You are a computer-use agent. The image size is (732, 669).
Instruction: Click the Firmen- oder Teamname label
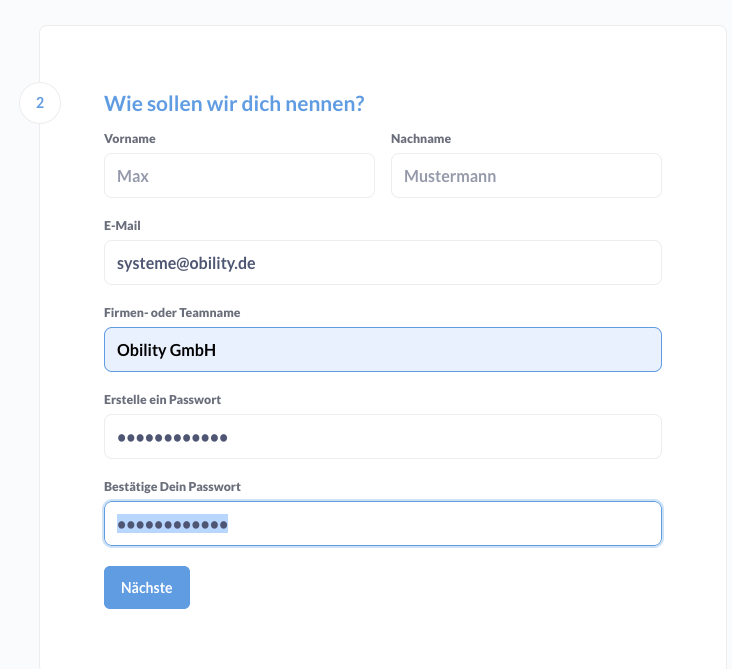[172, 313]
